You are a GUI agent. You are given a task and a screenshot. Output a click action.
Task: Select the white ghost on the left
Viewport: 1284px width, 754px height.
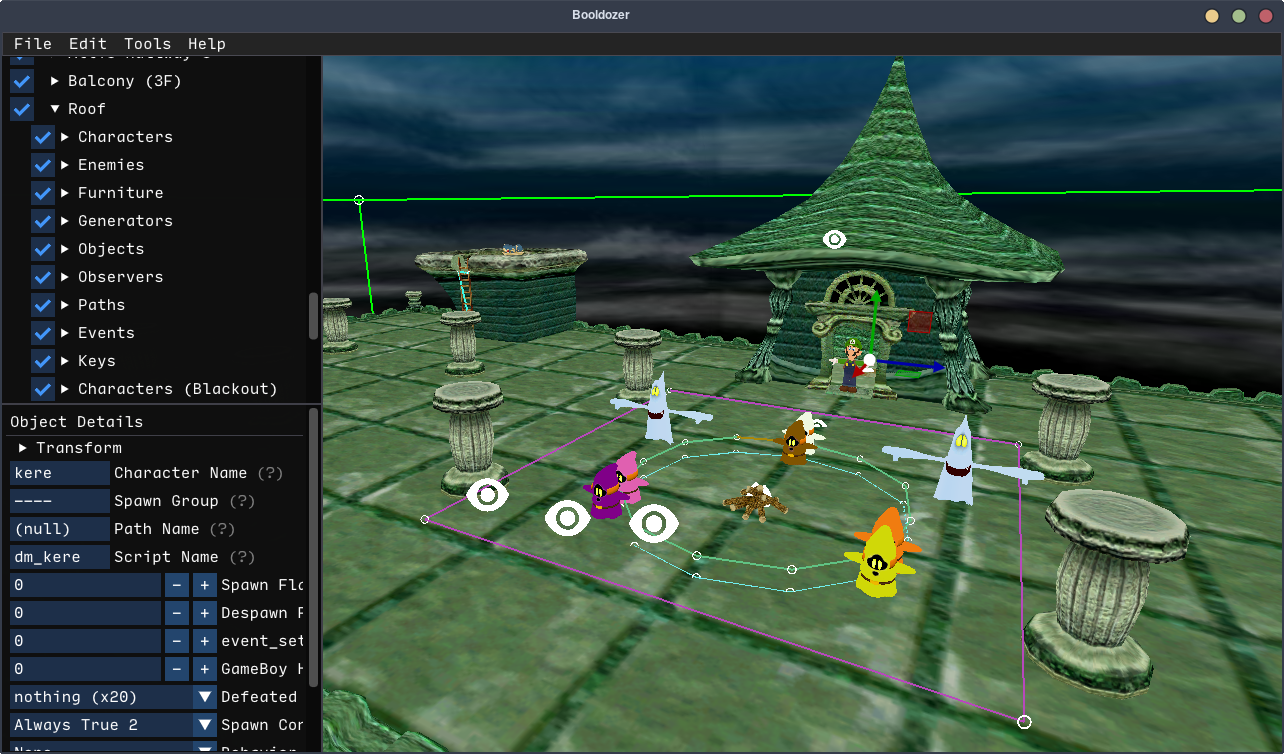[658, 410]
